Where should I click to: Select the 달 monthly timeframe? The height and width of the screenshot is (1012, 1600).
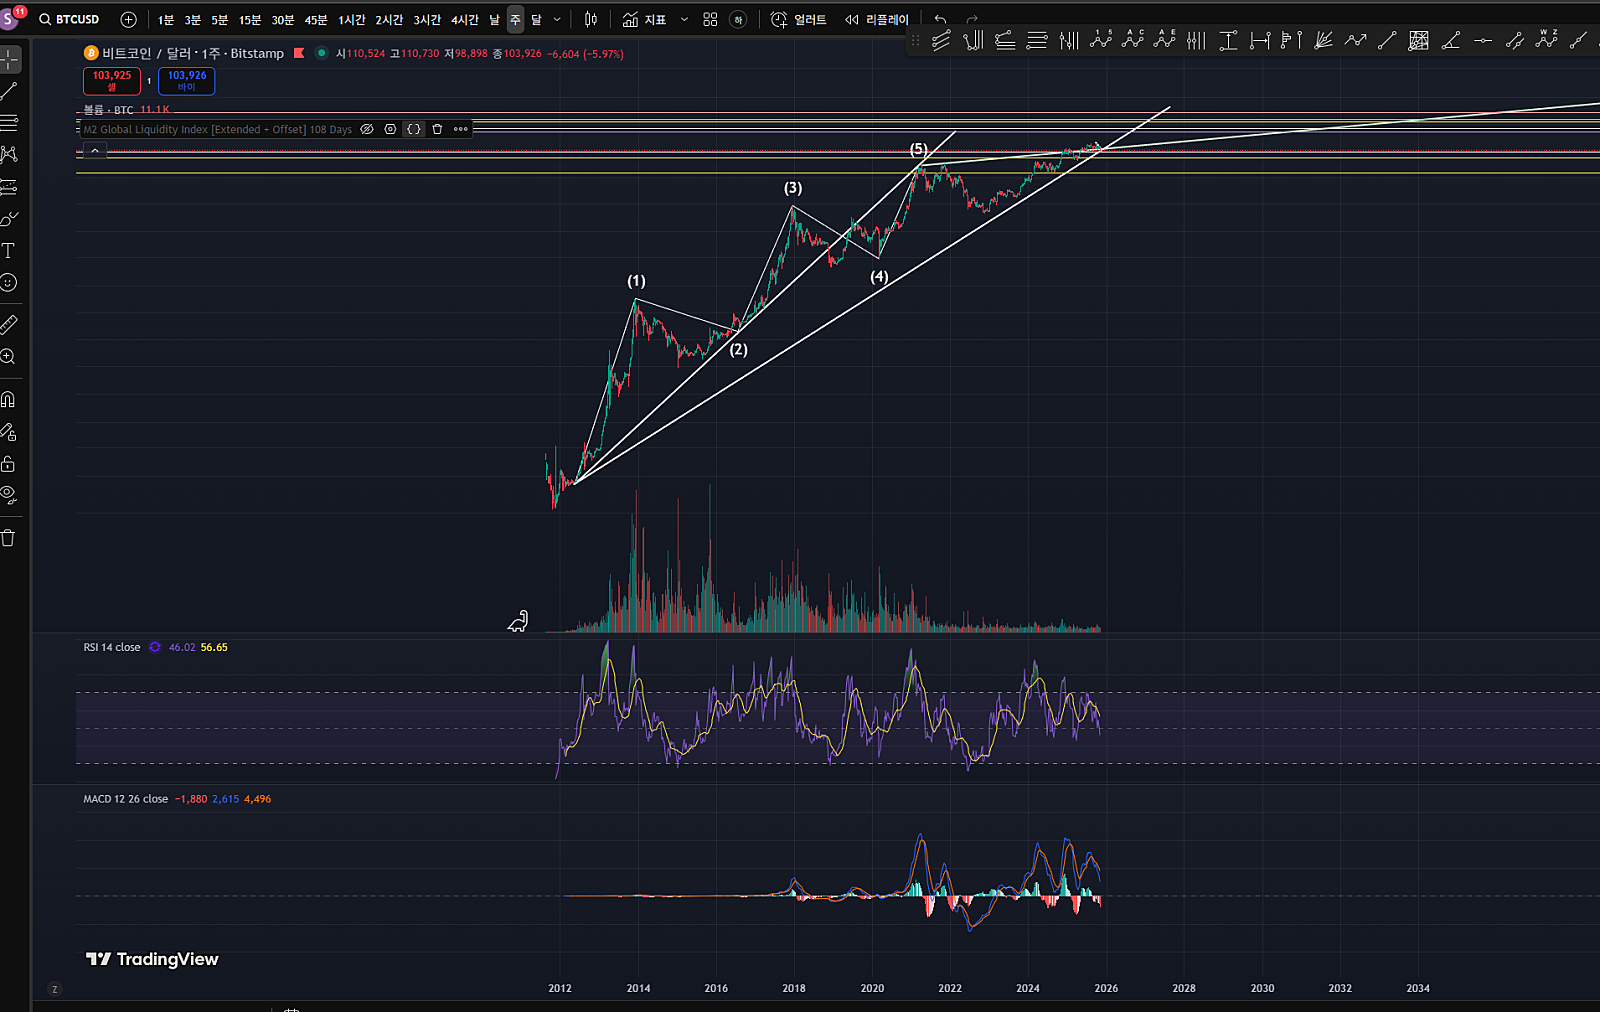pyautogui.click(x=536, y=20)
